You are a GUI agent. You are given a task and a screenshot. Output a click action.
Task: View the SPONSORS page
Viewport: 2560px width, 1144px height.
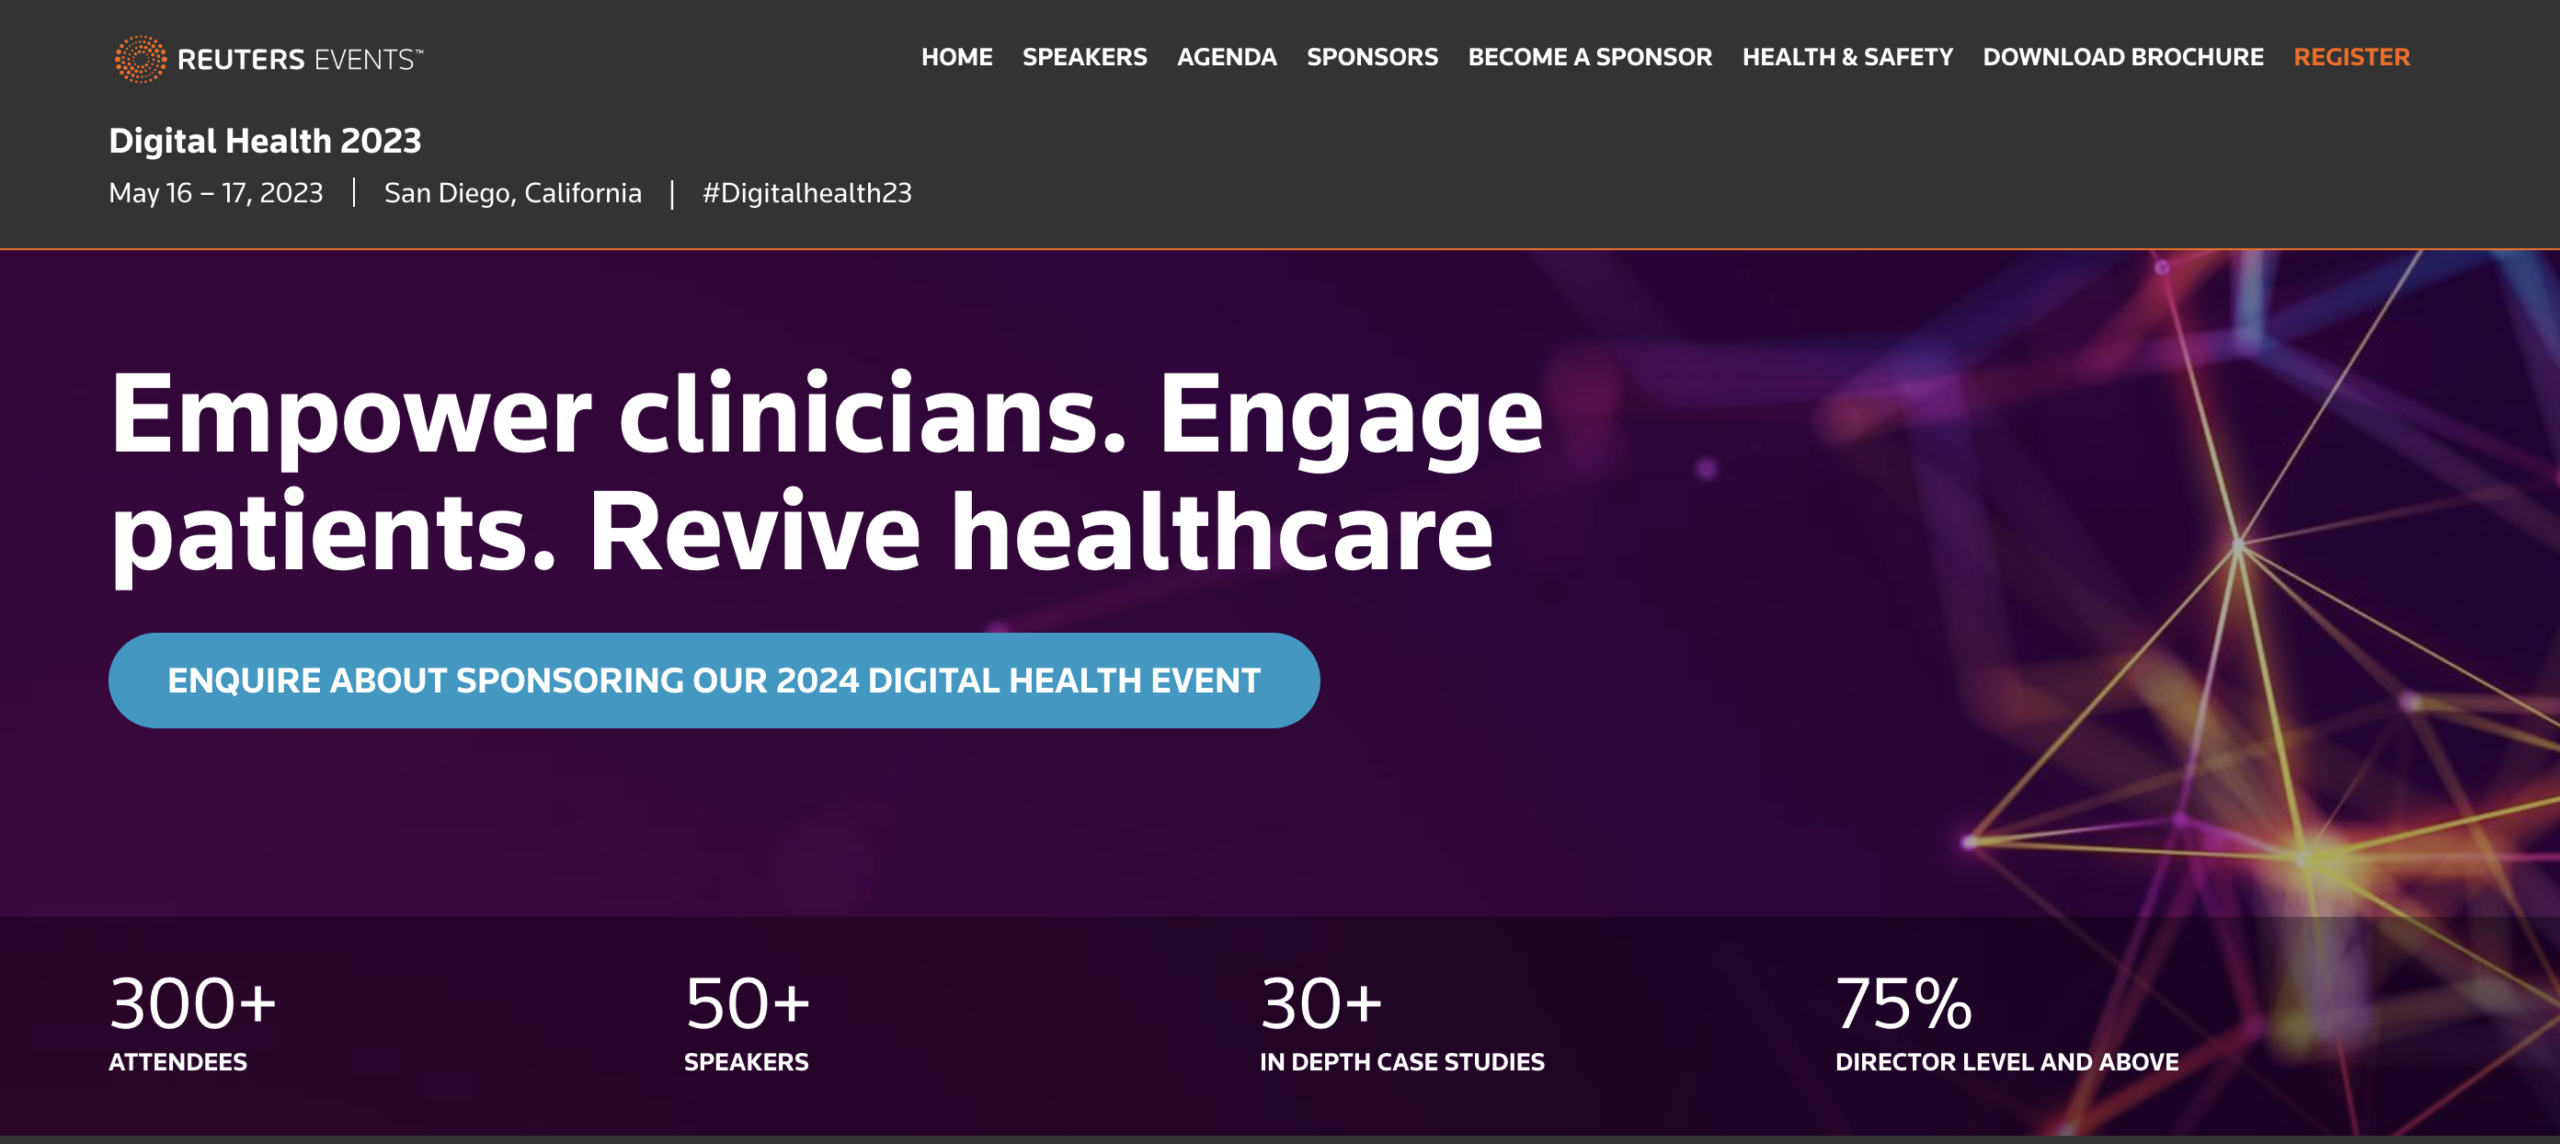[x=1372, y=57]
